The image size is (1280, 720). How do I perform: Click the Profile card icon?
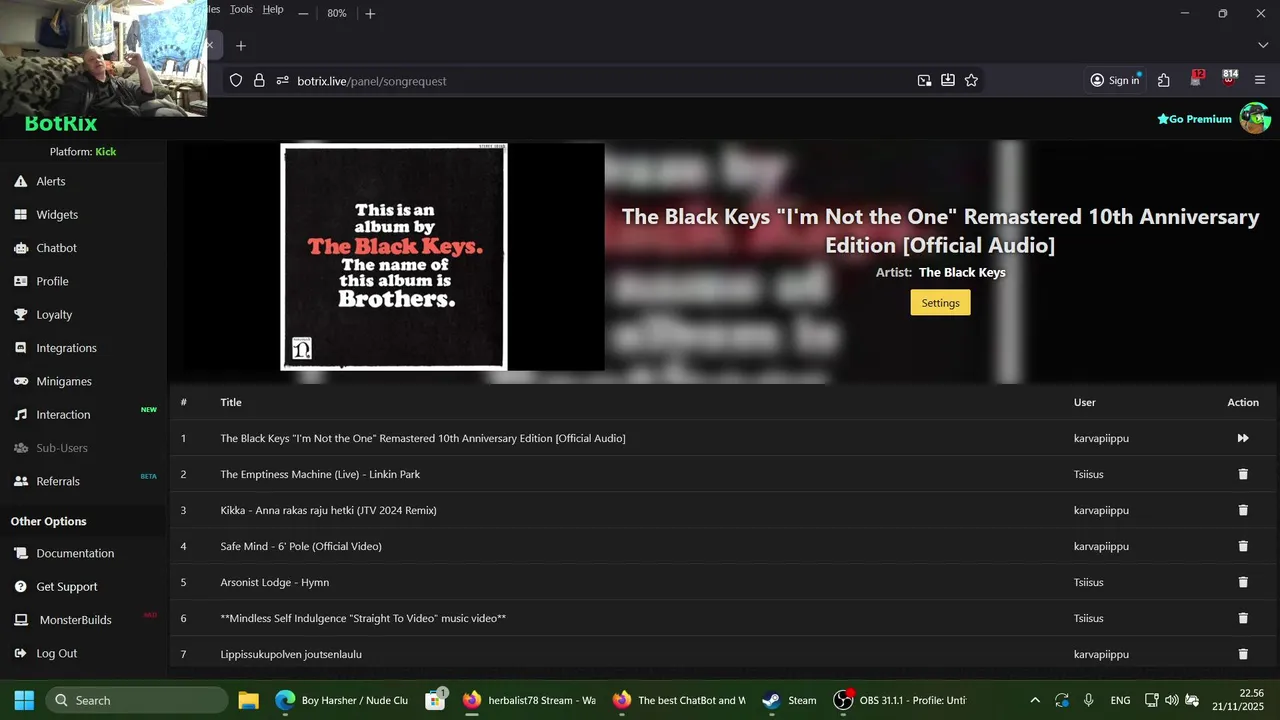click(x=20, y=281)
